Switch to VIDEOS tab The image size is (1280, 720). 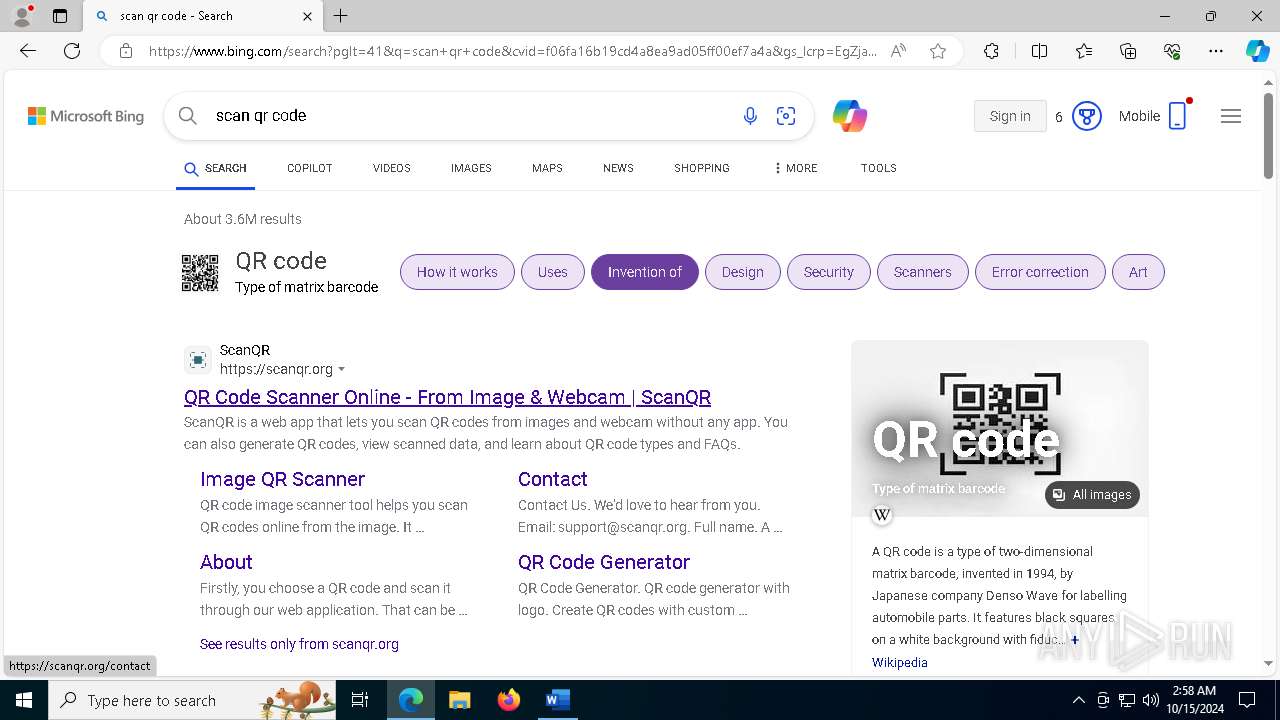[392, 168]
